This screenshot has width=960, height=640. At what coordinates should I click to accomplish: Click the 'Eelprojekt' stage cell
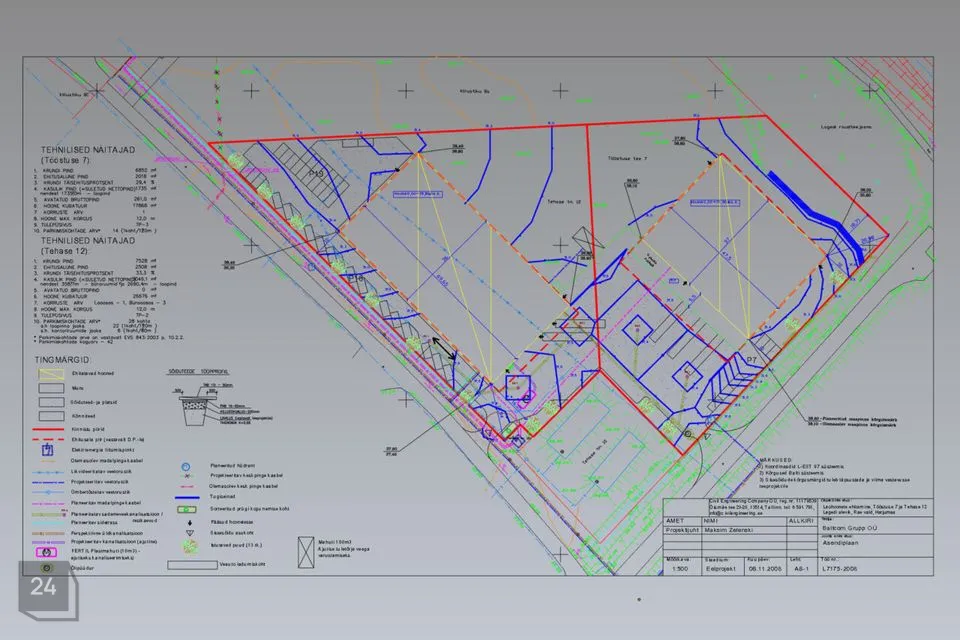[721, 568]
